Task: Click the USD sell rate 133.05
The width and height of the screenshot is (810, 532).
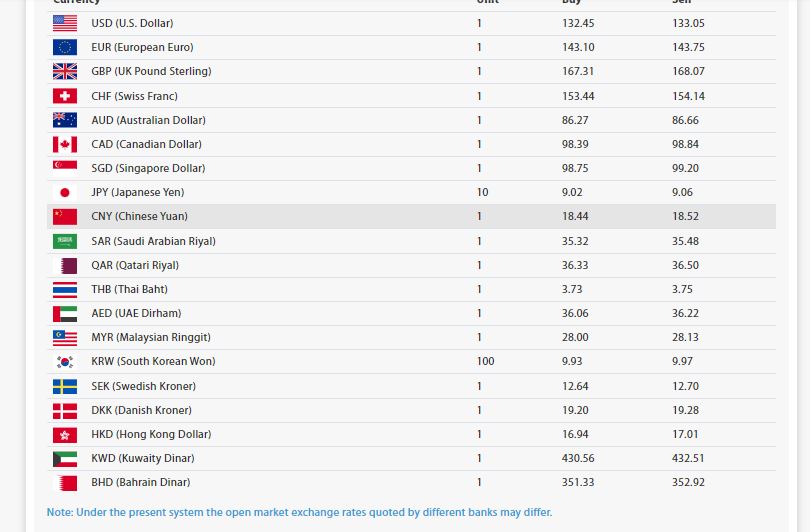Action: pos(688,23)
